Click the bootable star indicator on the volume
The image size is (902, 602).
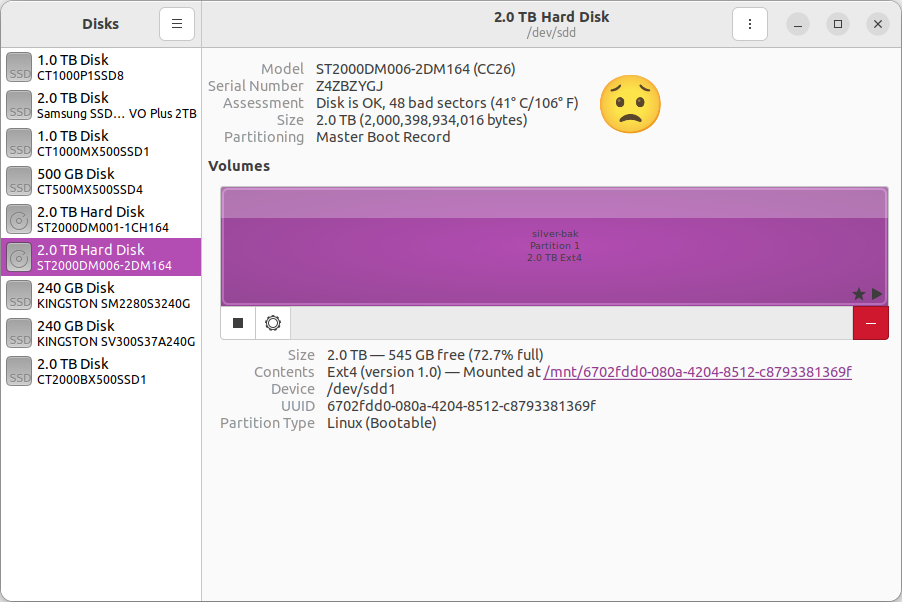[857, 294]
